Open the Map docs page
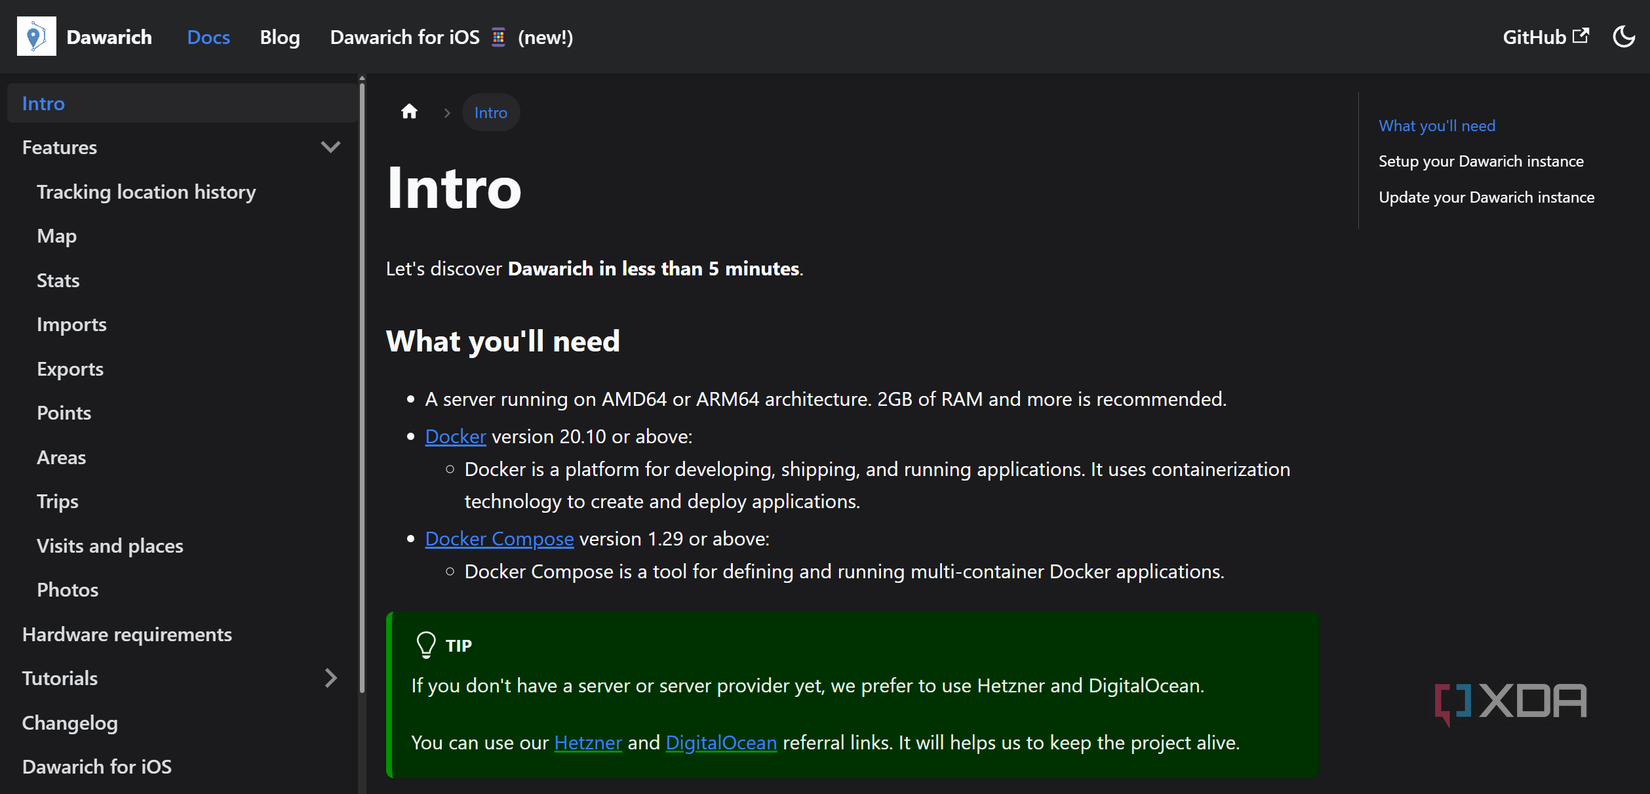1650x794 pixels. pos(57,236)
